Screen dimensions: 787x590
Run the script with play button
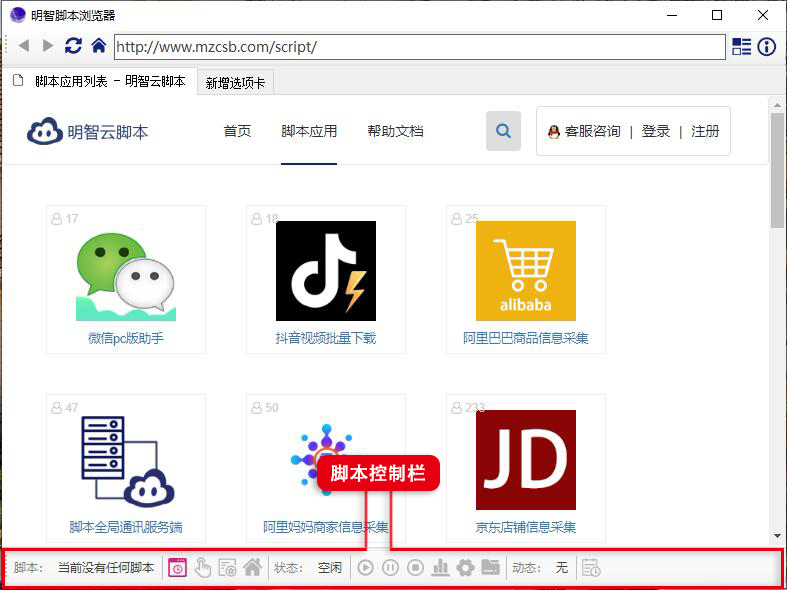coord(366,568)
